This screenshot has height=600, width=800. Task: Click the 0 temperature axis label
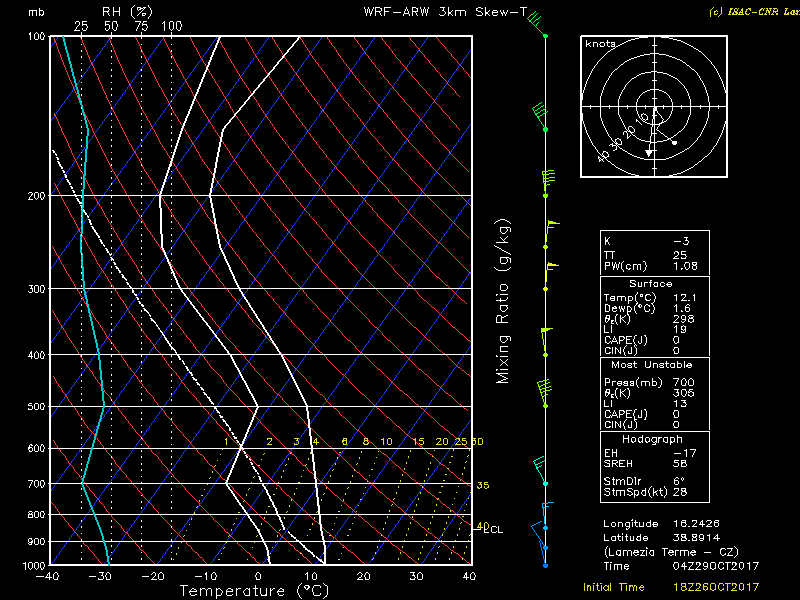[258, 577]
